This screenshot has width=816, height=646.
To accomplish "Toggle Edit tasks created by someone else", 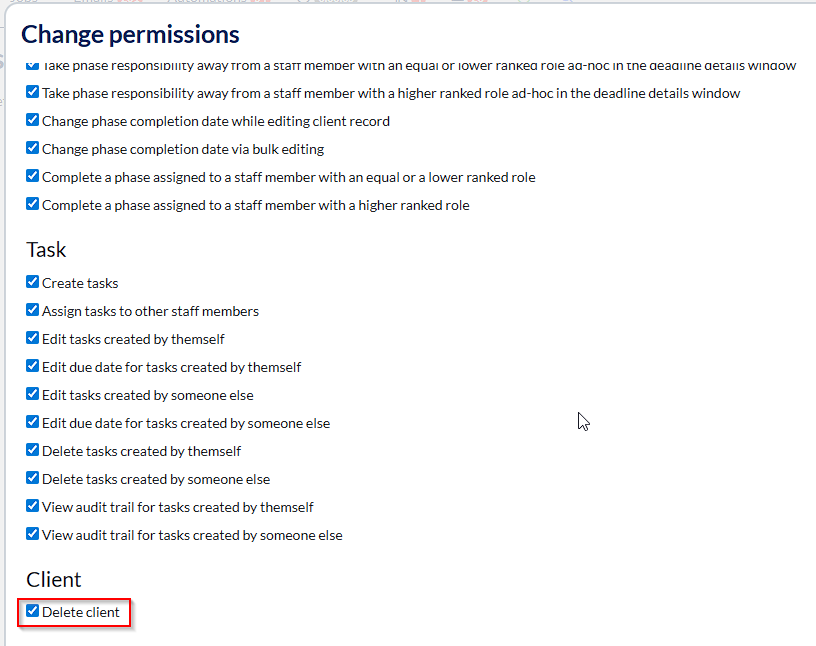I will click(33, 394).
